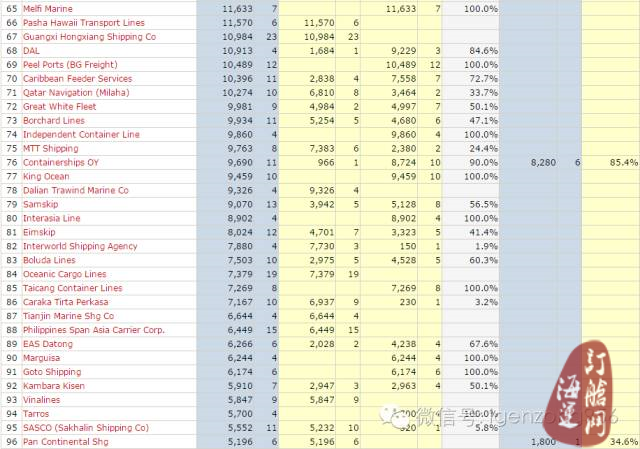Open Caribbean Feeder Services link
Viewport: 640px width, 449px height.
pyautogui.click(x=78, y=78)
